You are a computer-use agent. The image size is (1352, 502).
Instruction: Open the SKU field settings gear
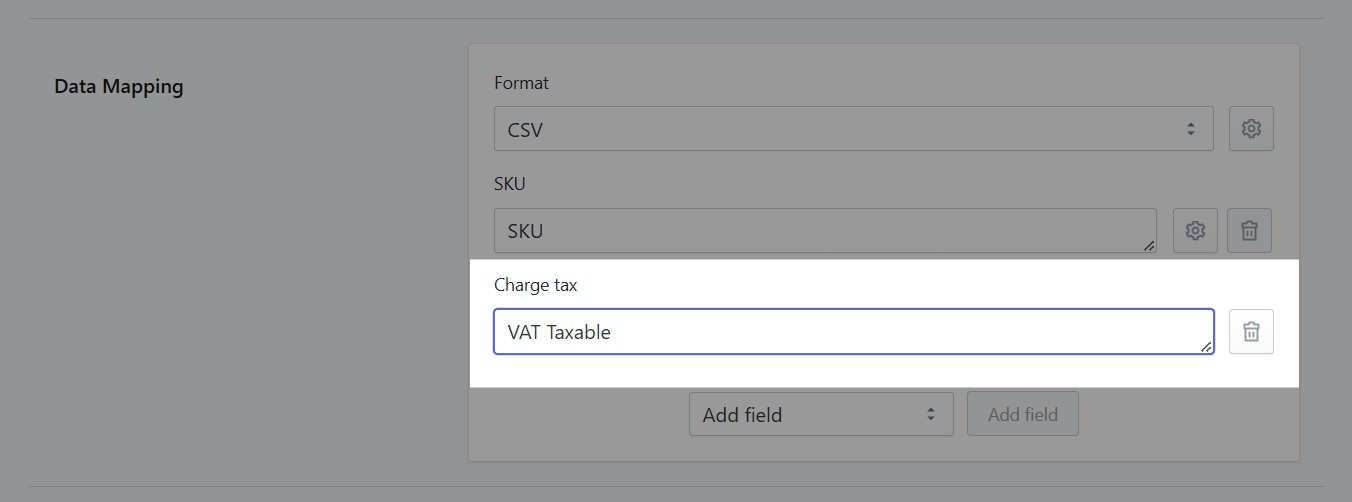[1194, 231]
